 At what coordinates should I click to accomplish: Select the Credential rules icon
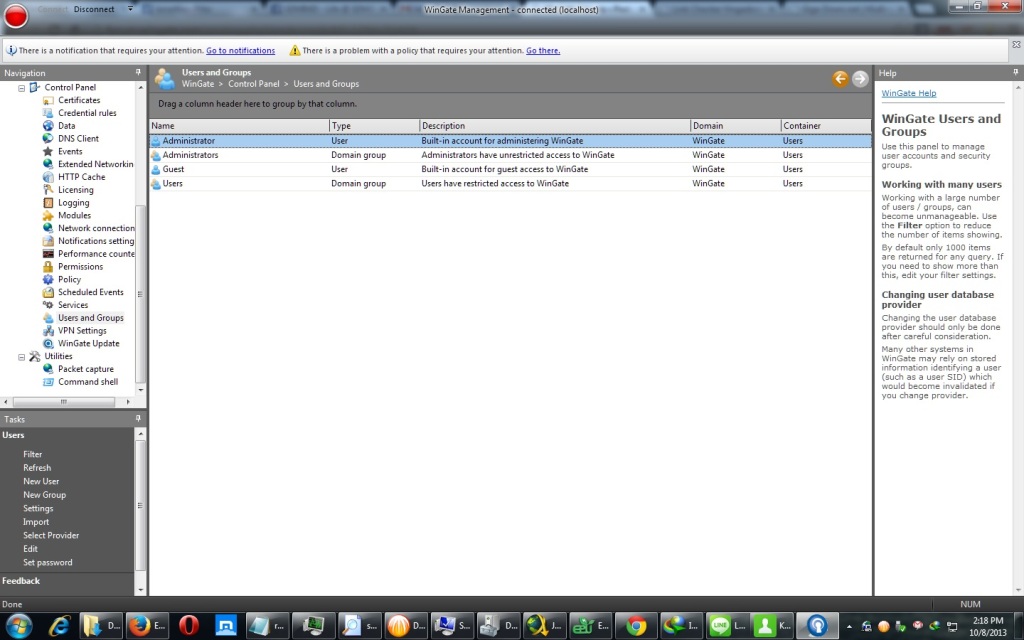point(48,113)
